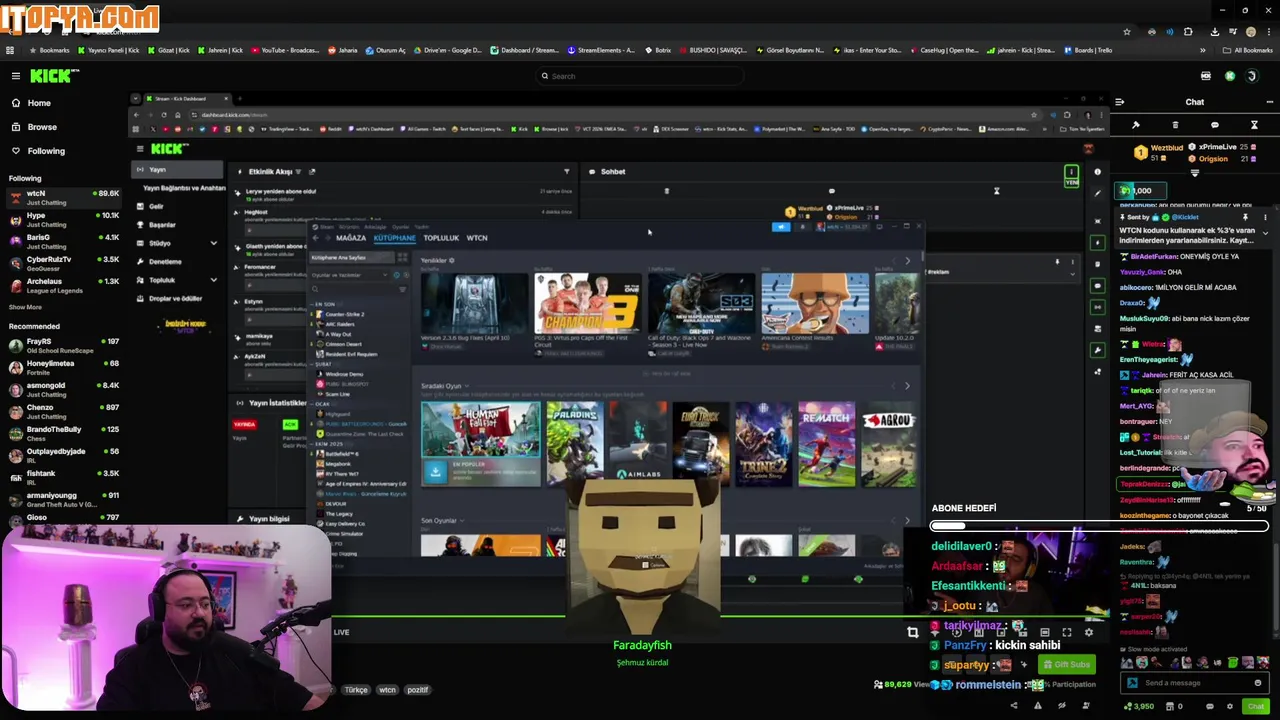
Task: Switch to MAĞAZA tab in Steam
Action: tap(351, 238)
